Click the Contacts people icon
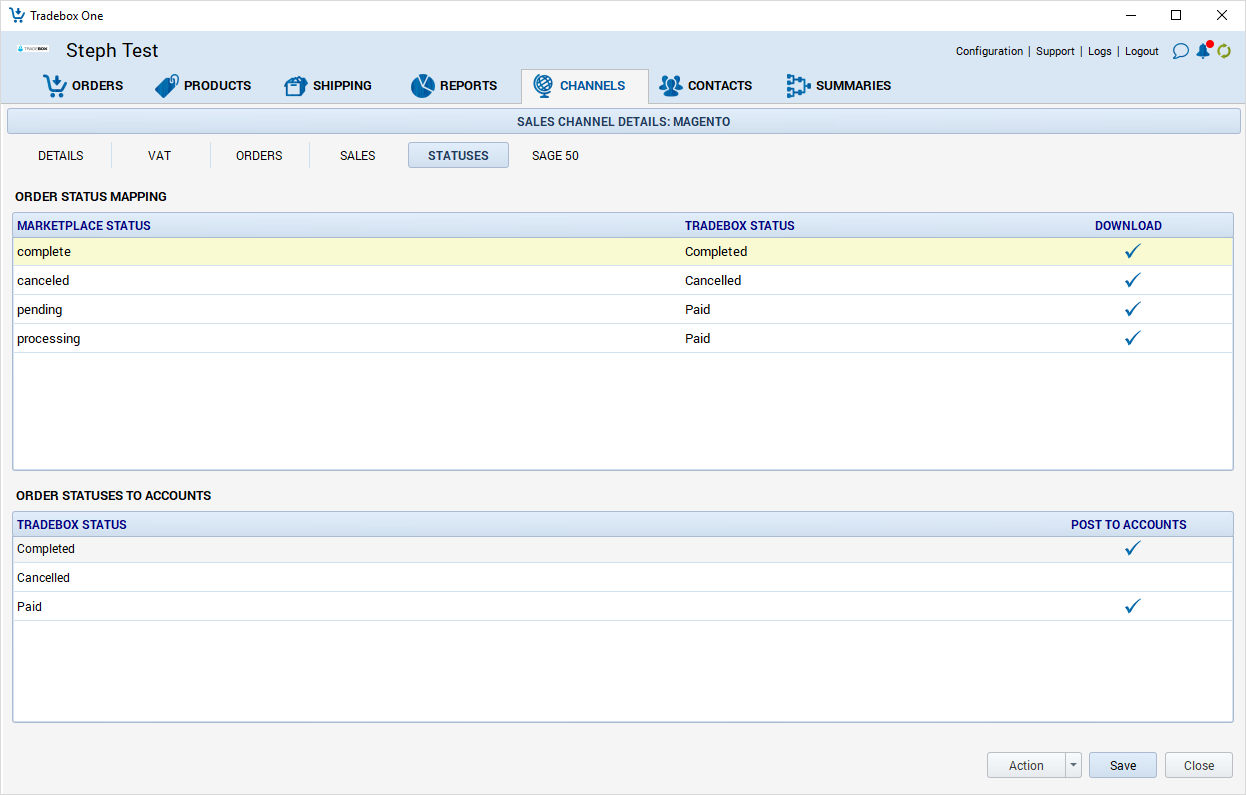1246x795 pixels. 670,86
